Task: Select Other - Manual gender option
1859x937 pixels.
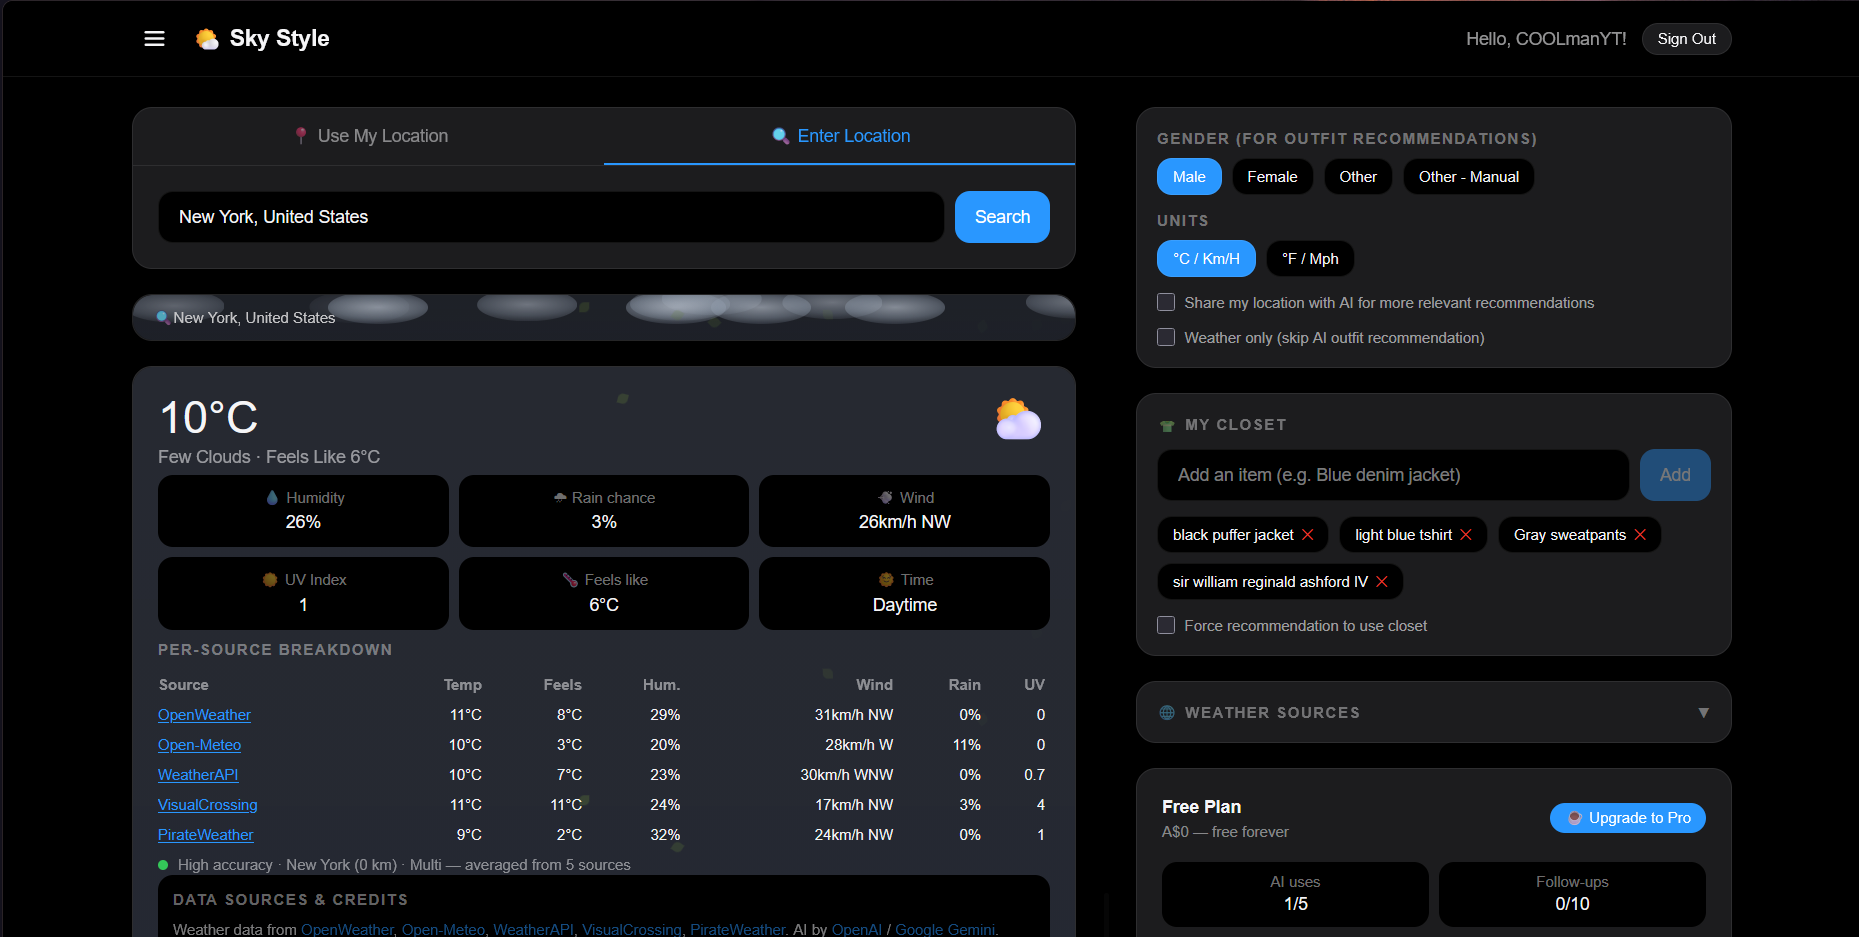Action: pos(1468,177)
